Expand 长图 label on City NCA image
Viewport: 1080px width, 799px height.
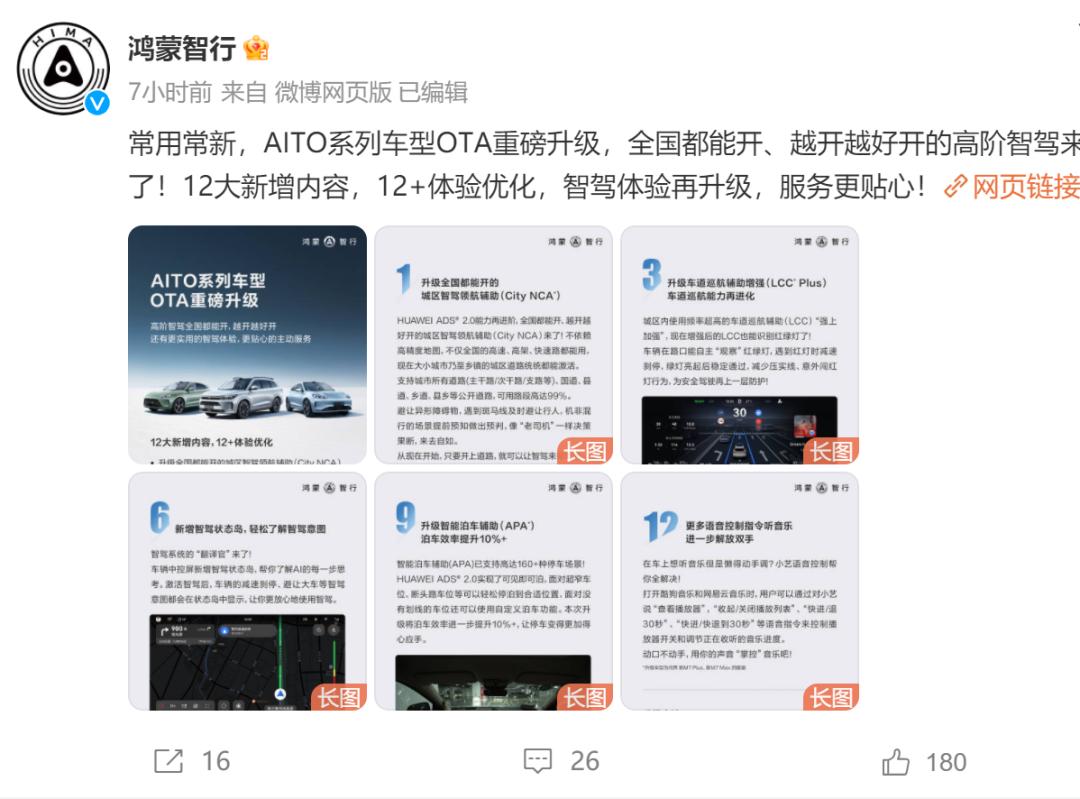coord(585,451)
